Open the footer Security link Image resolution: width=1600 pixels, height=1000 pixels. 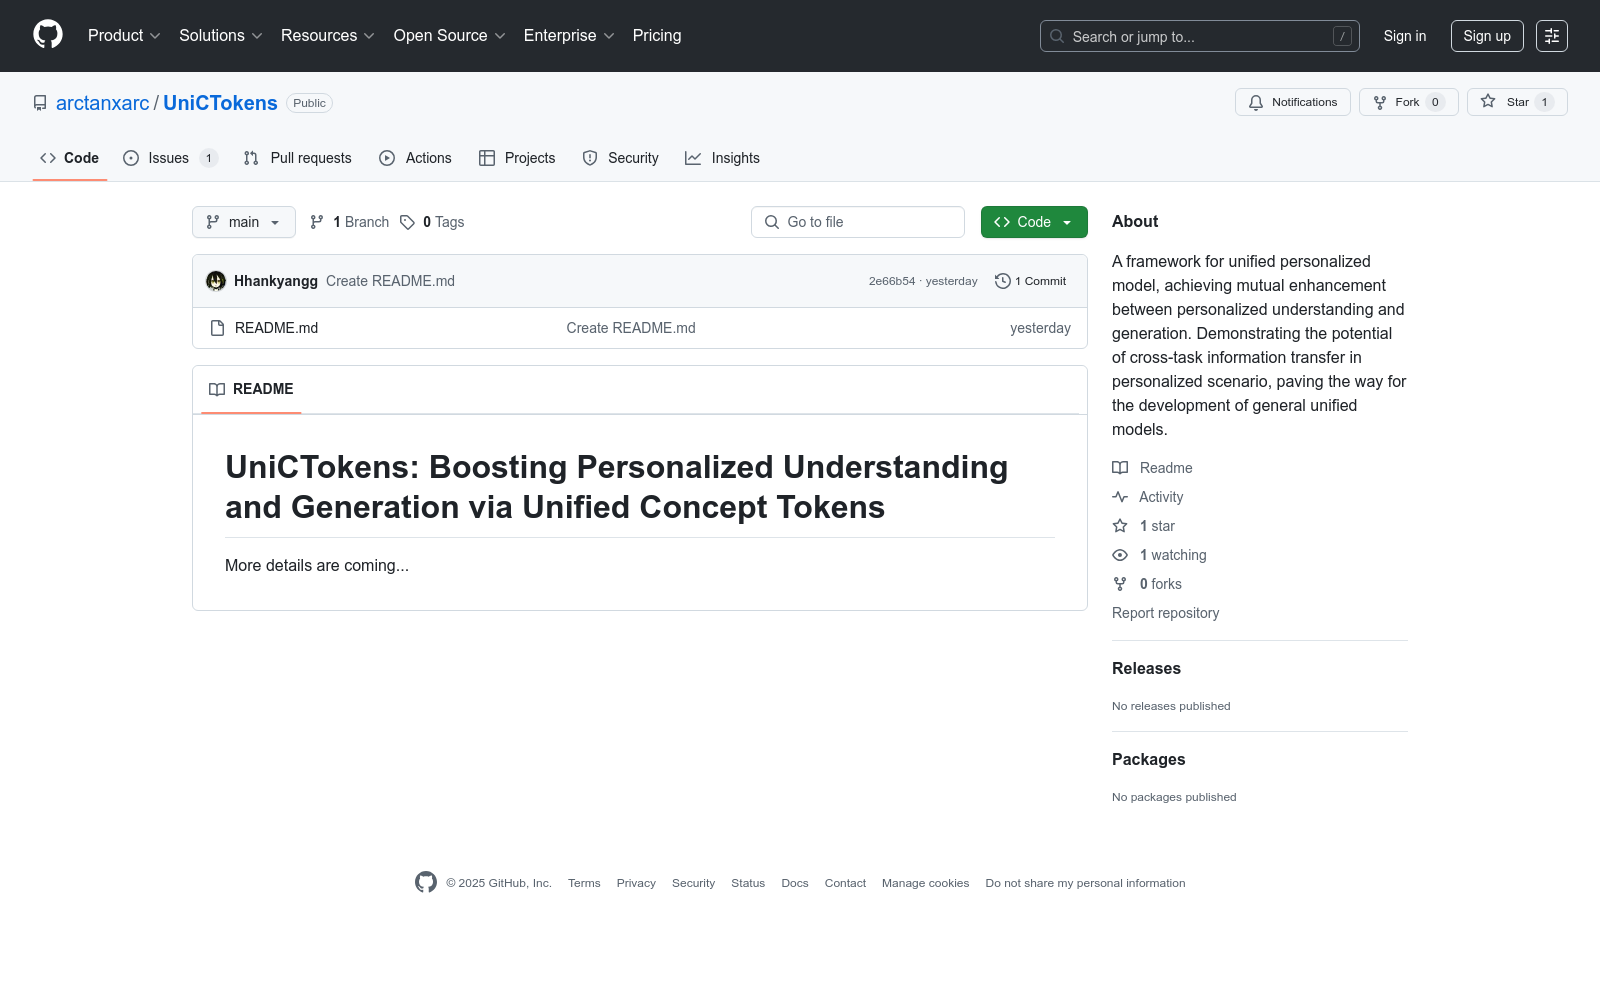click(x=693, y=883)
